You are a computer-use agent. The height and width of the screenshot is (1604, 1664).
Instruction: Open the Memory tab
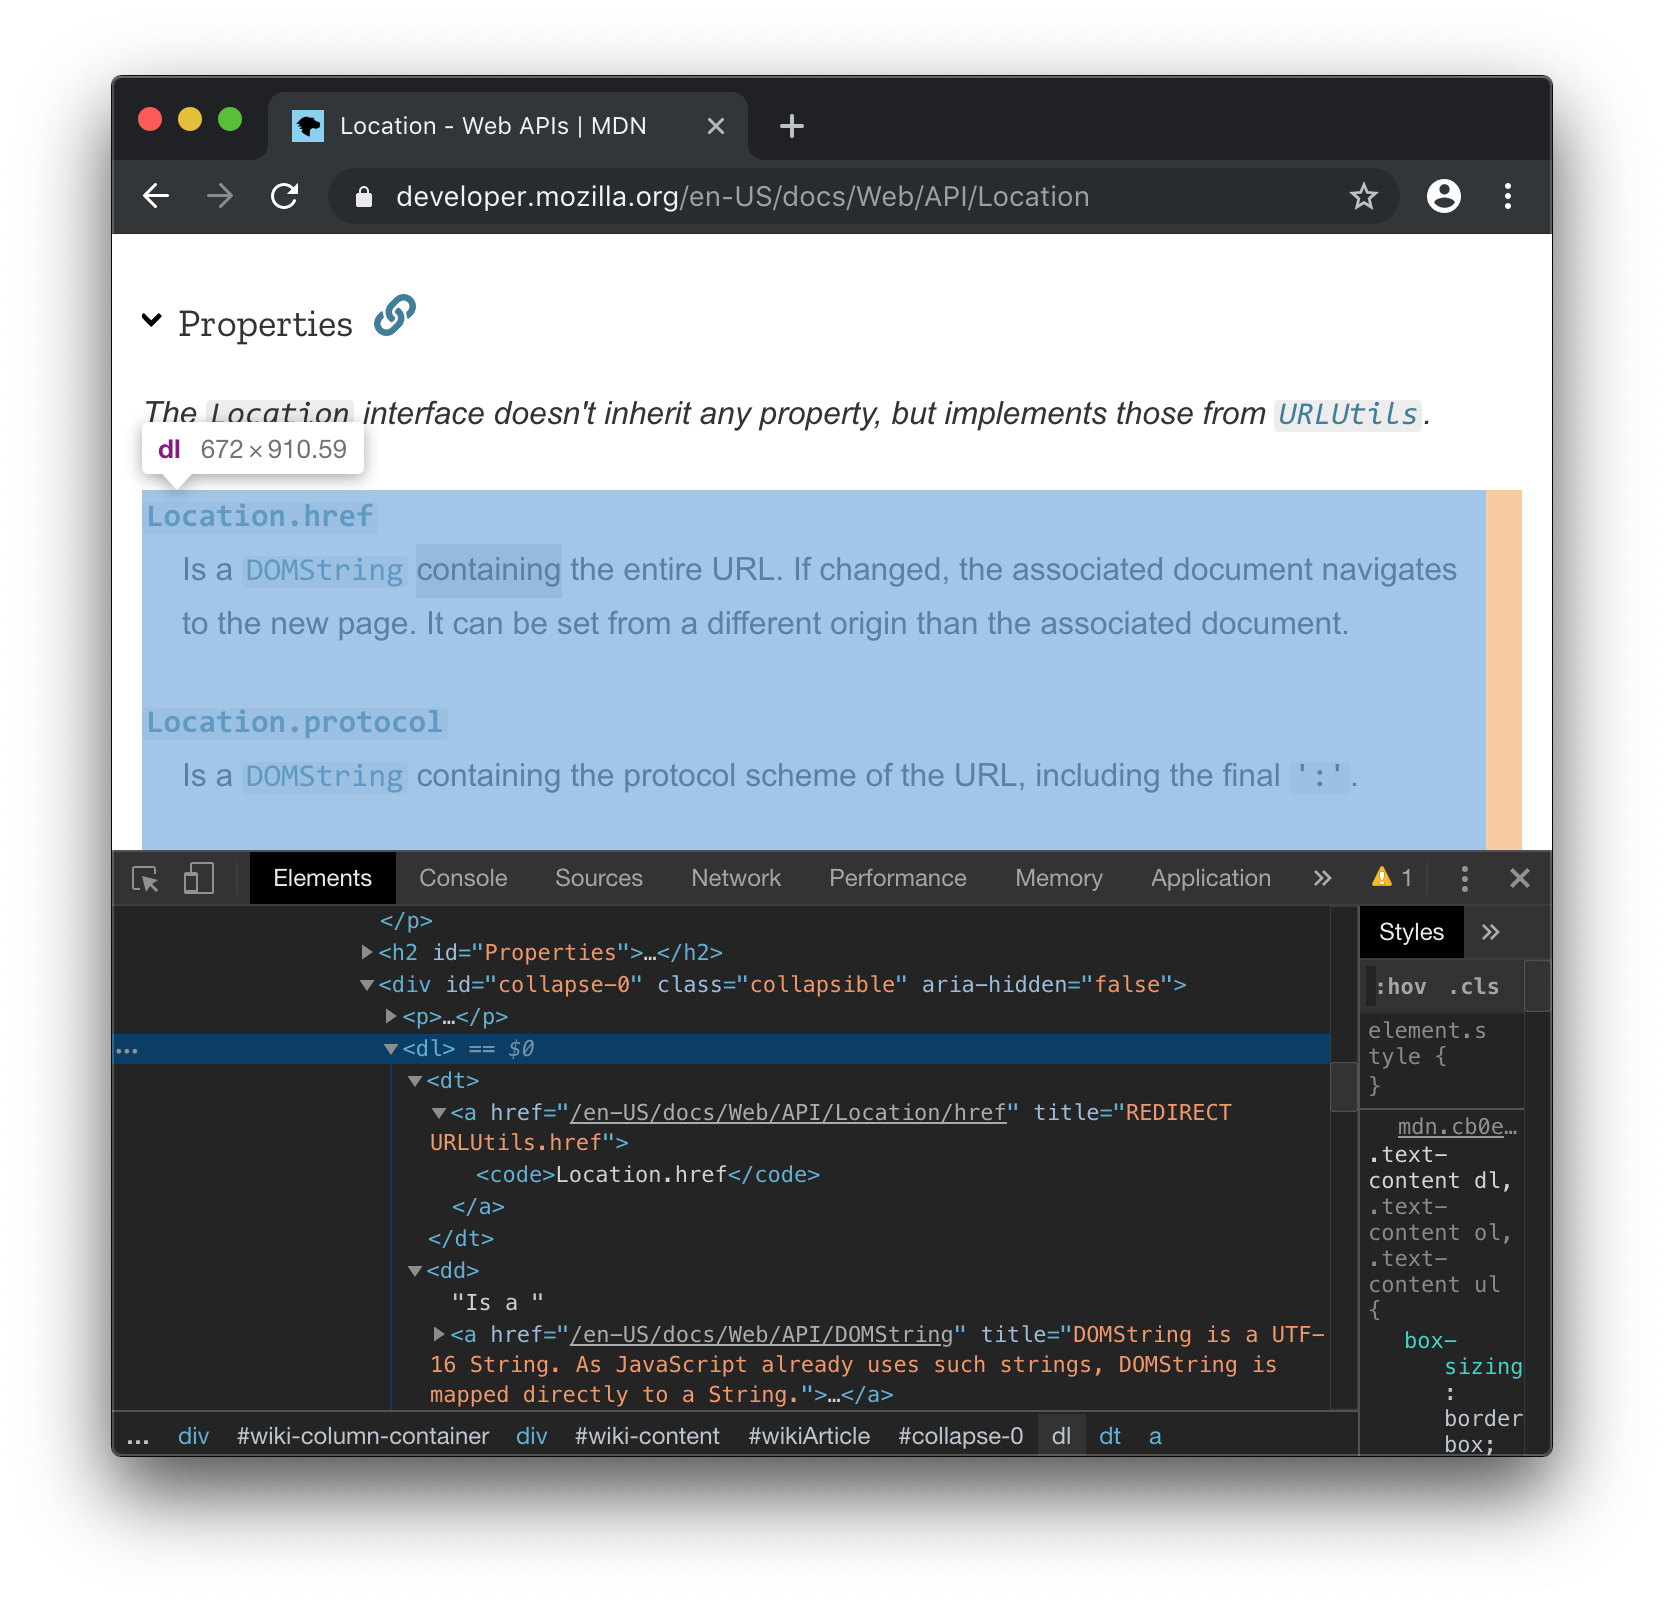click(x=1059, y=878)
